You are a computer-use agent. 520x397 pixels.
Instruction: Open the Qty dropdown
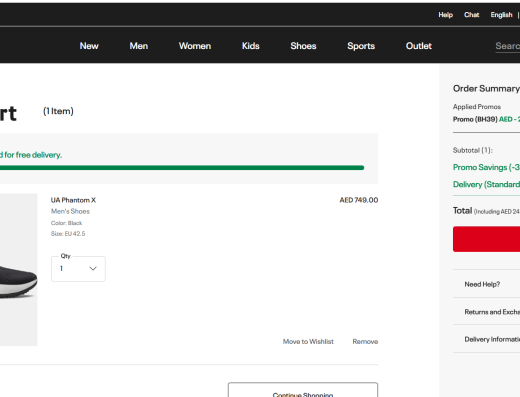pyautogui.click(x=78, y=269)
